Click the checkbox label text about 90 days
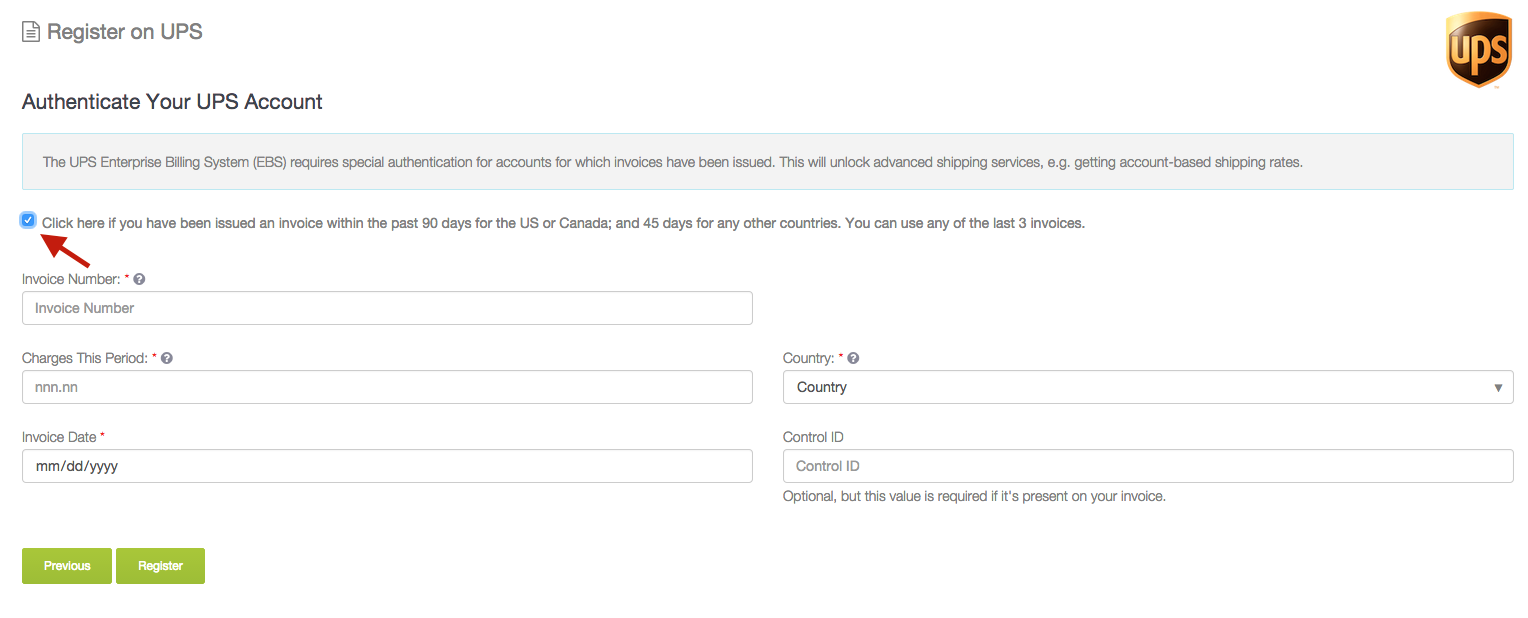The width and height of the screenshot is (1528, 618). [x=563, y=223]
